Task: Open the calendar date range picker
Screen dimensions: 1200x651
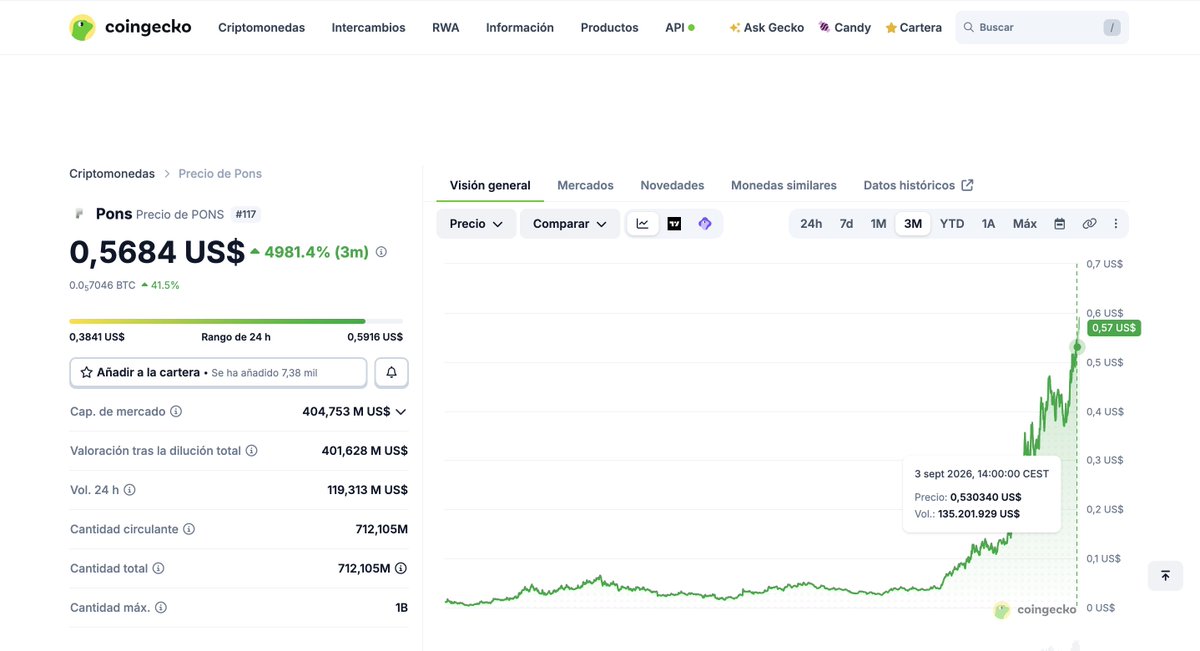Action: coord(1059,224)
